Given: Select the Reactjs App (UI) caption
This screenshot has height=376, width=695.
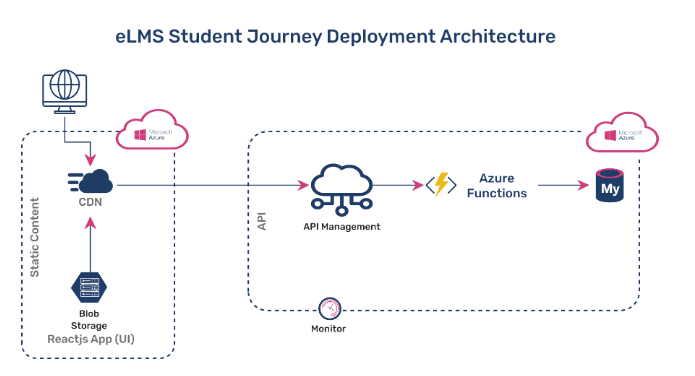Looking at the screenshot, I should (91, 339).
